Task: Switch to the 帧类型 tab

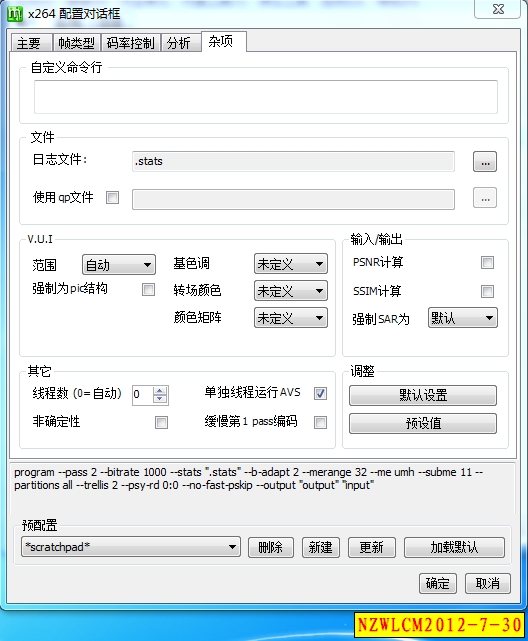Action: [x=76, y=43]
